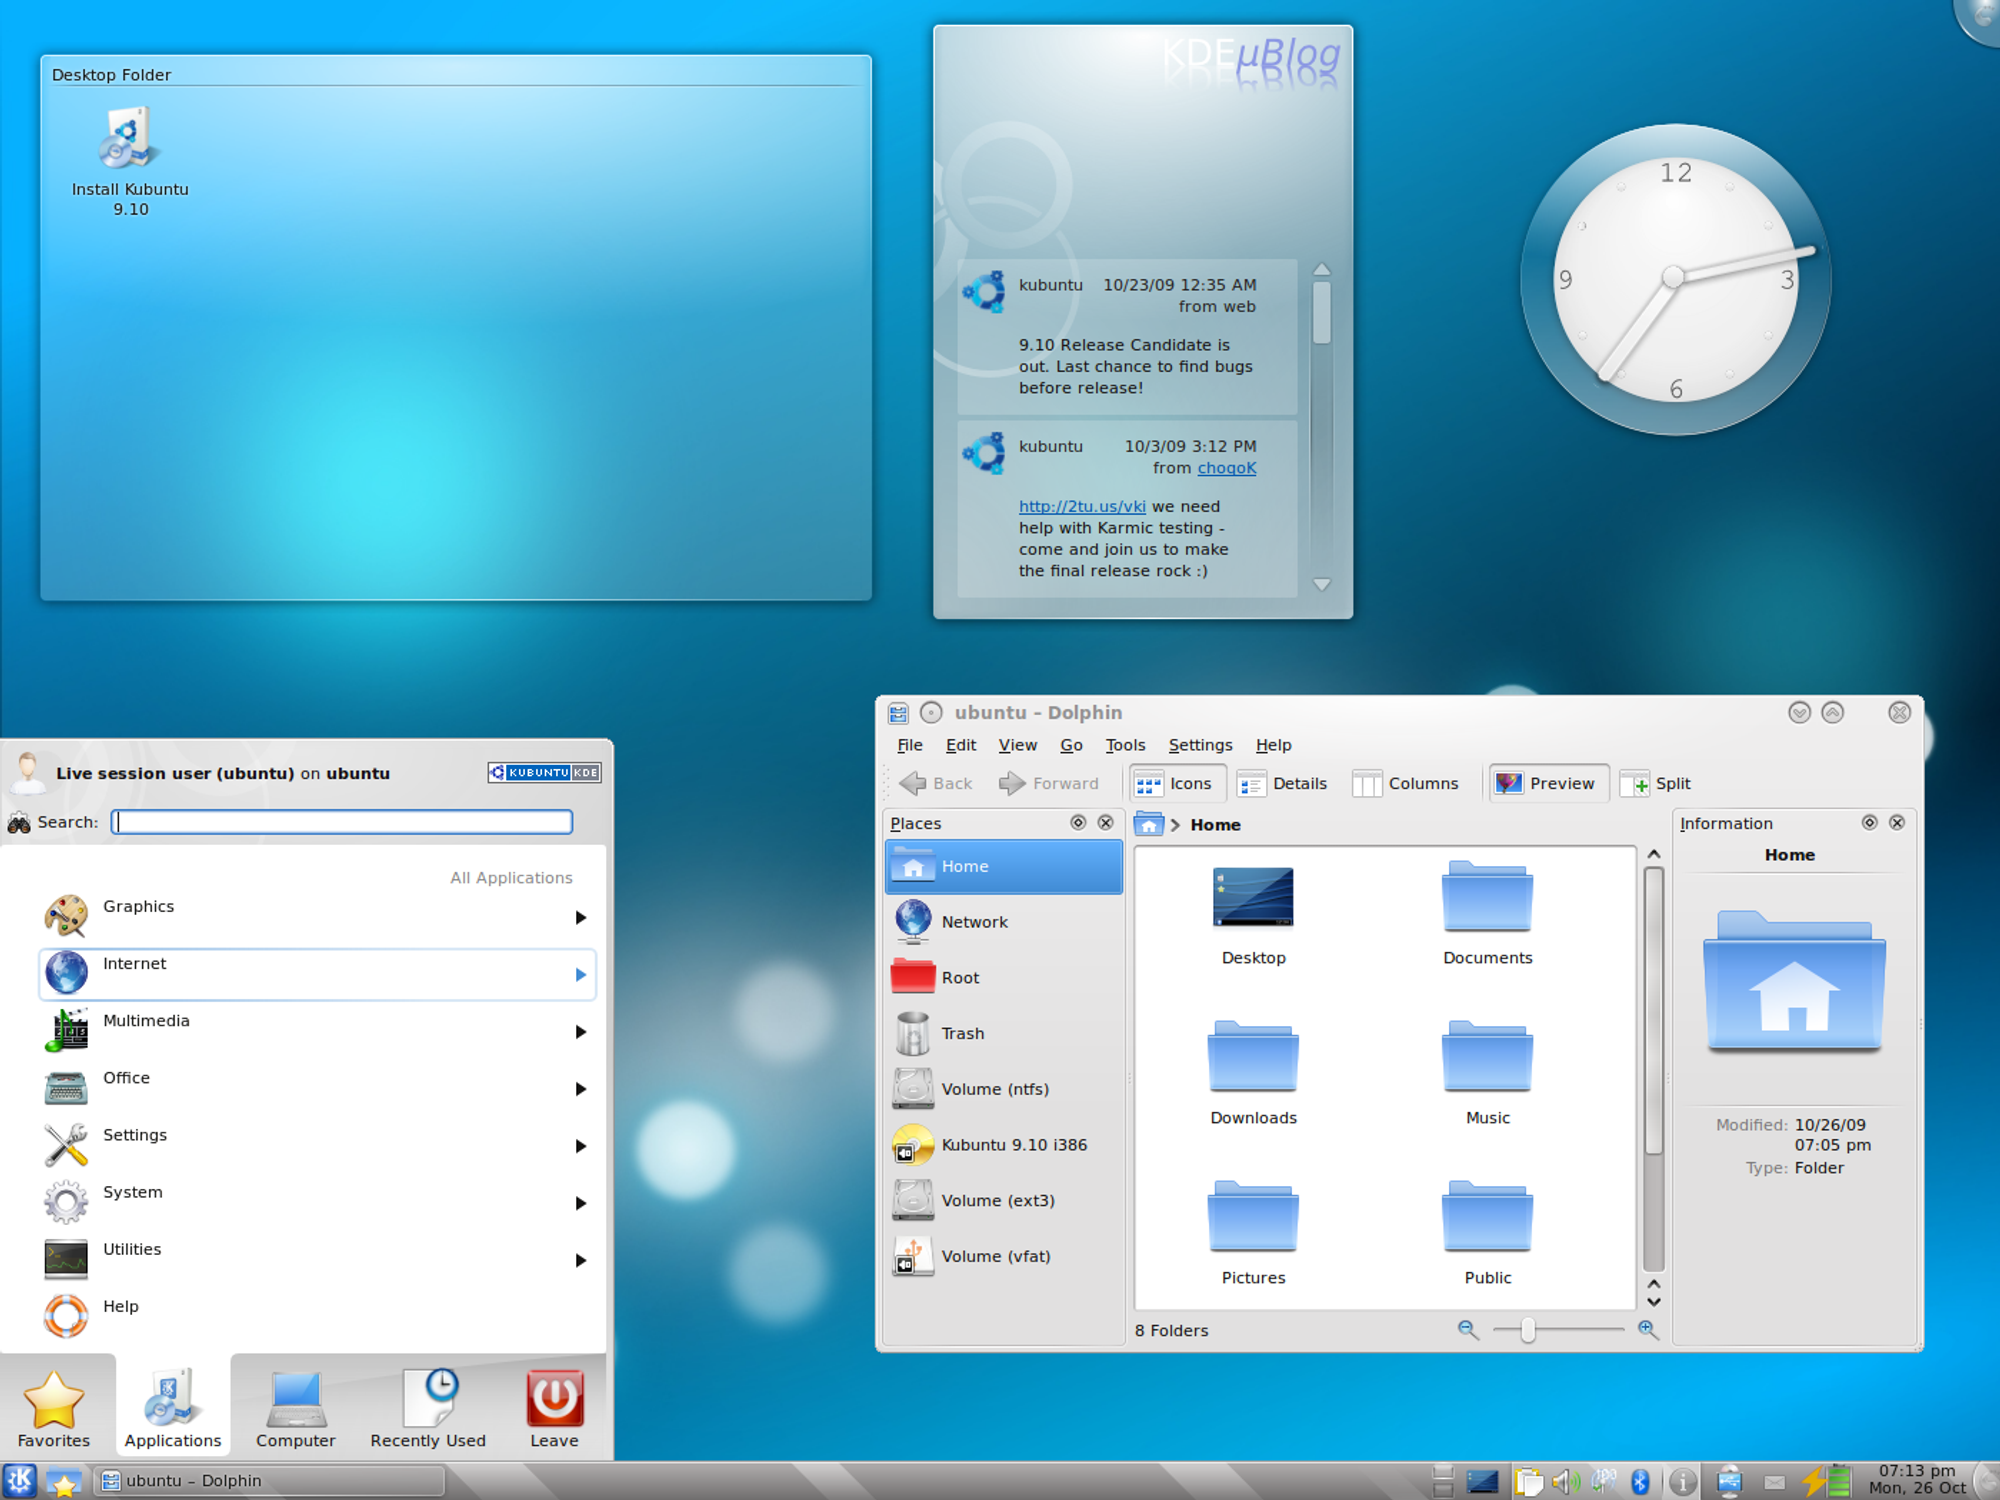Open the http://2tu.us/vki link
This screenshot has height=1500, width=2000.
(1082, 507)
